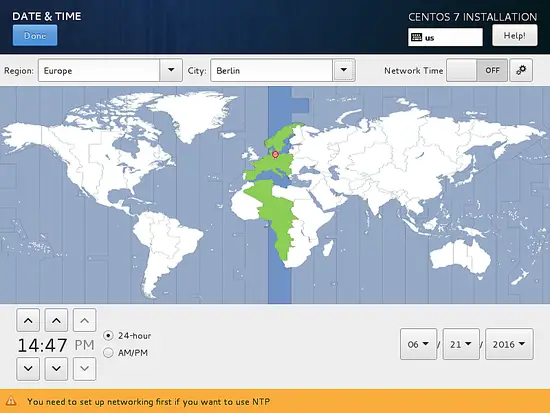
Task: Increase hours with the up arrow
Action: (x=28, y=320)
